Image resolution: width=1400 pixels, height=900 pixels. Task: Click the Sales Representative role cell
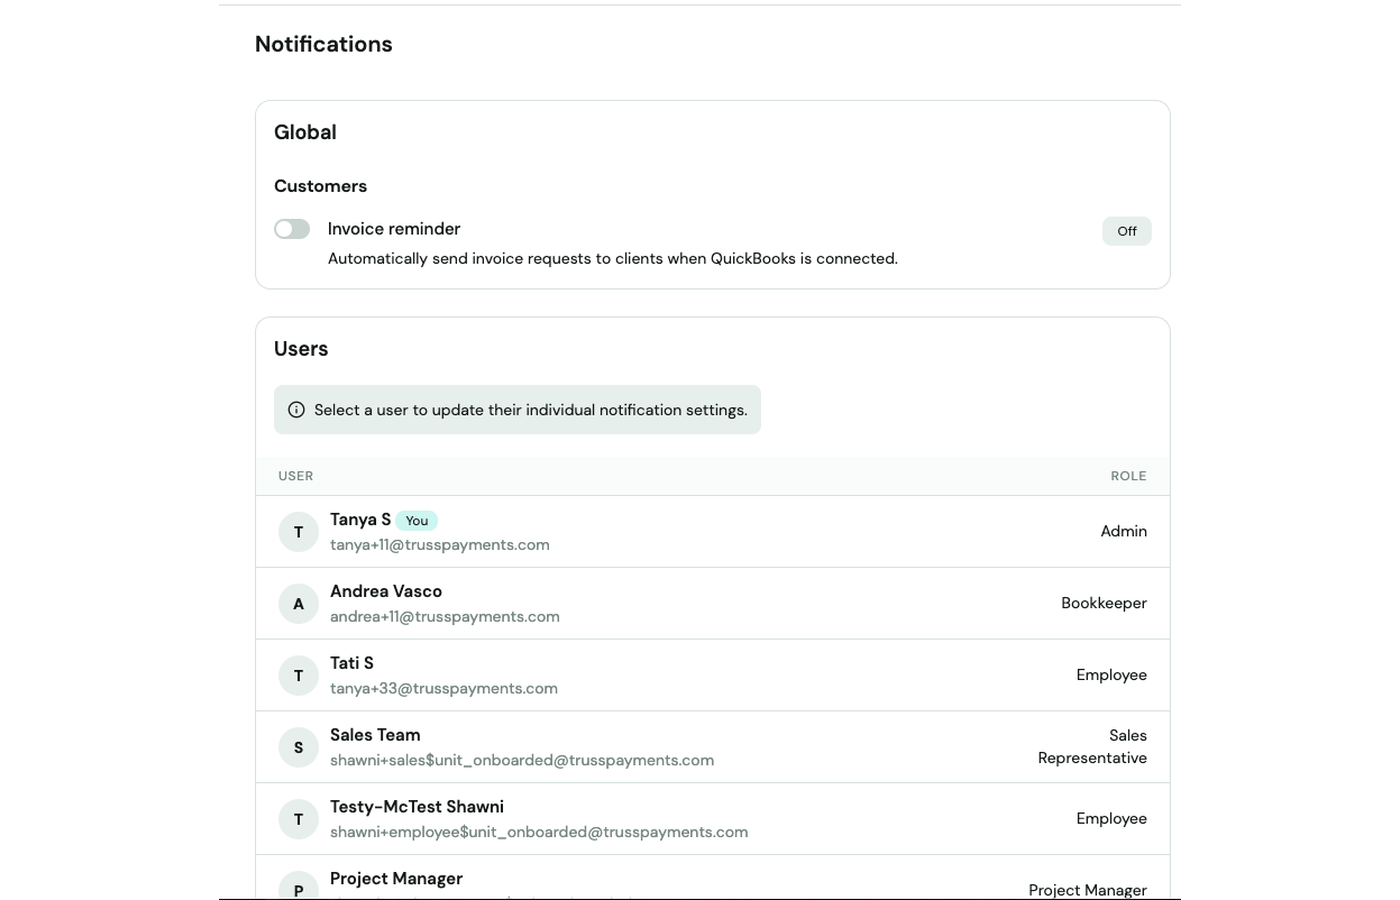pos(1092,747)
